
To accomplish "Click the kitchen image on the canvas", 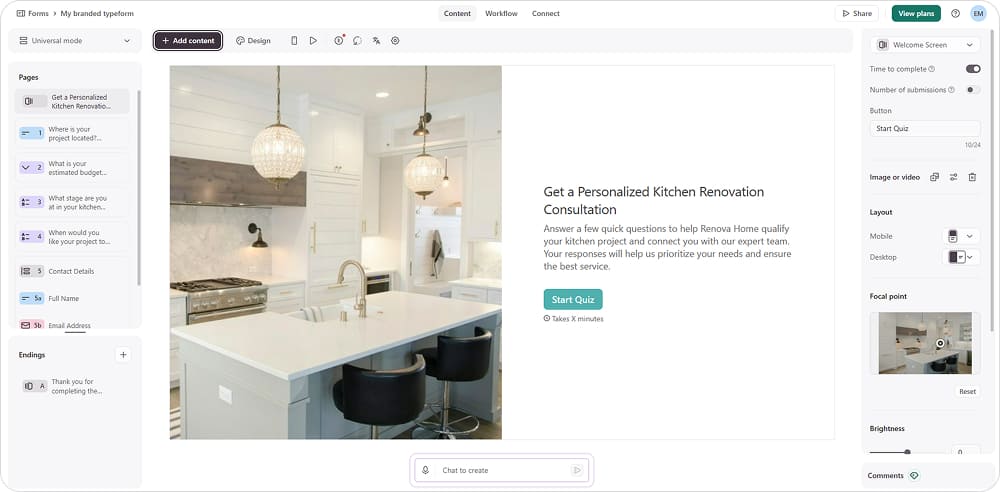I will click(x=335, y=252).
